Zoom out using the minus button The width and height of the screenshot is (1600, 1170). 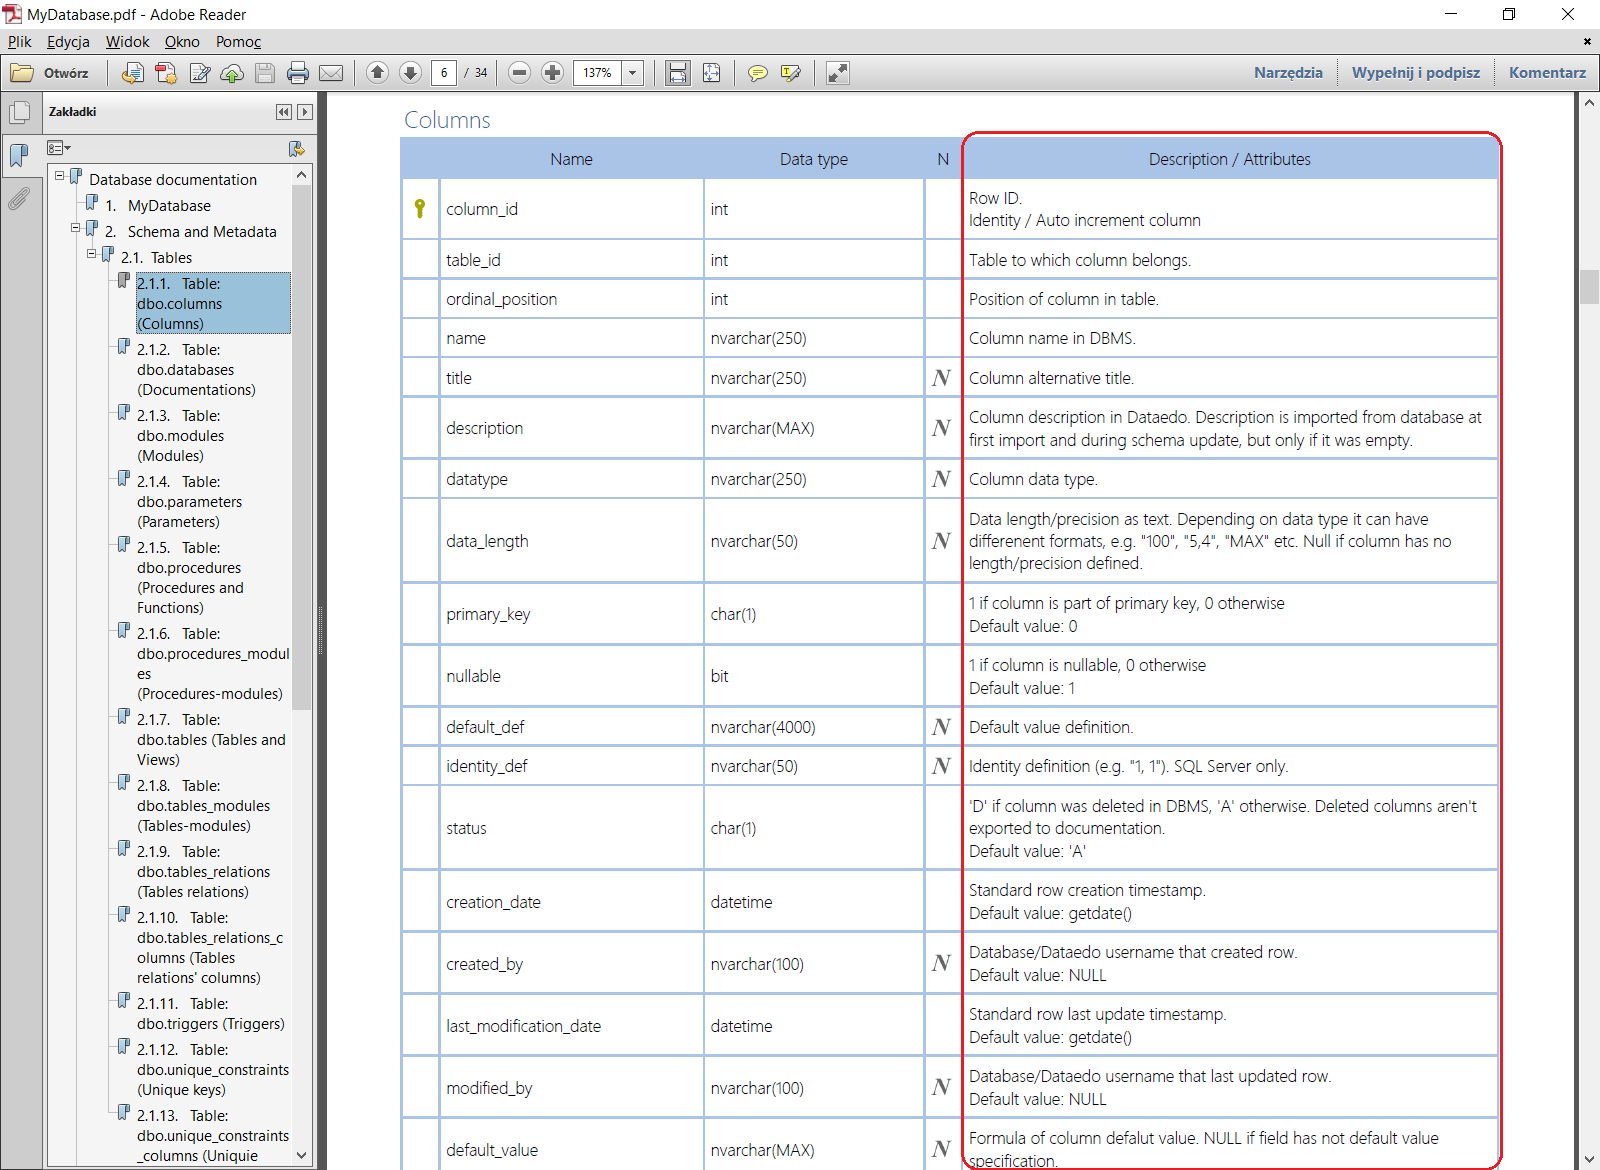click(x=519, y=73)
